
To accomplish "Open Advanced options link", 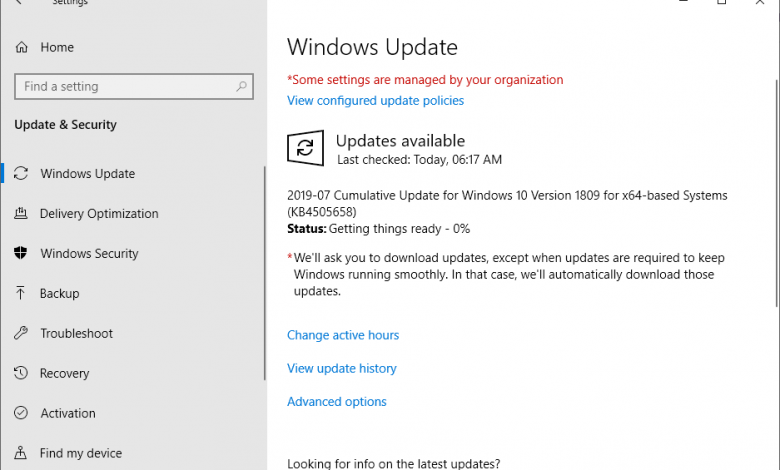I will (337, 401).
